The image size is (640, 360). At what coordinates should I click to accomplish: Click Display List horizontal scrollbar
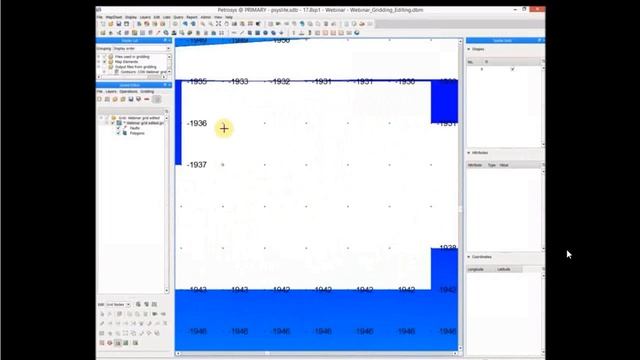132,77
